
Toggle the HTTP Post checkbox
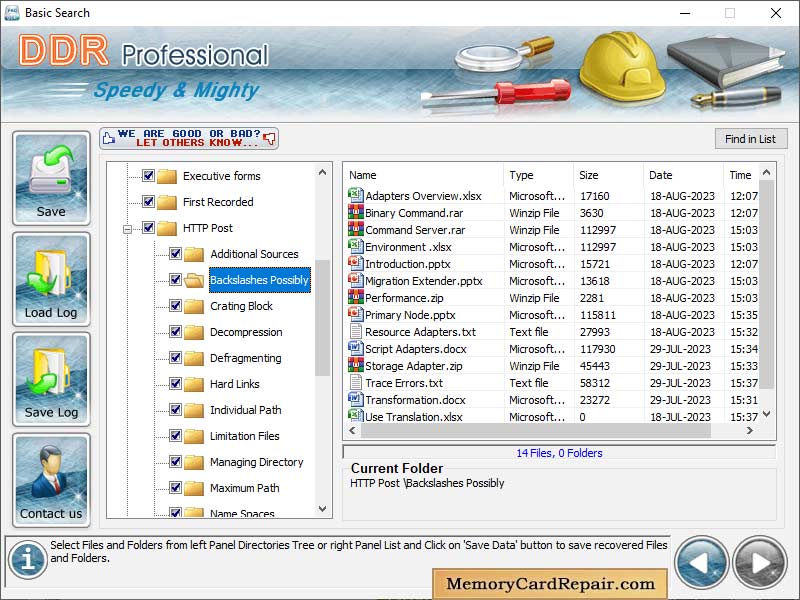click(148, 228)
